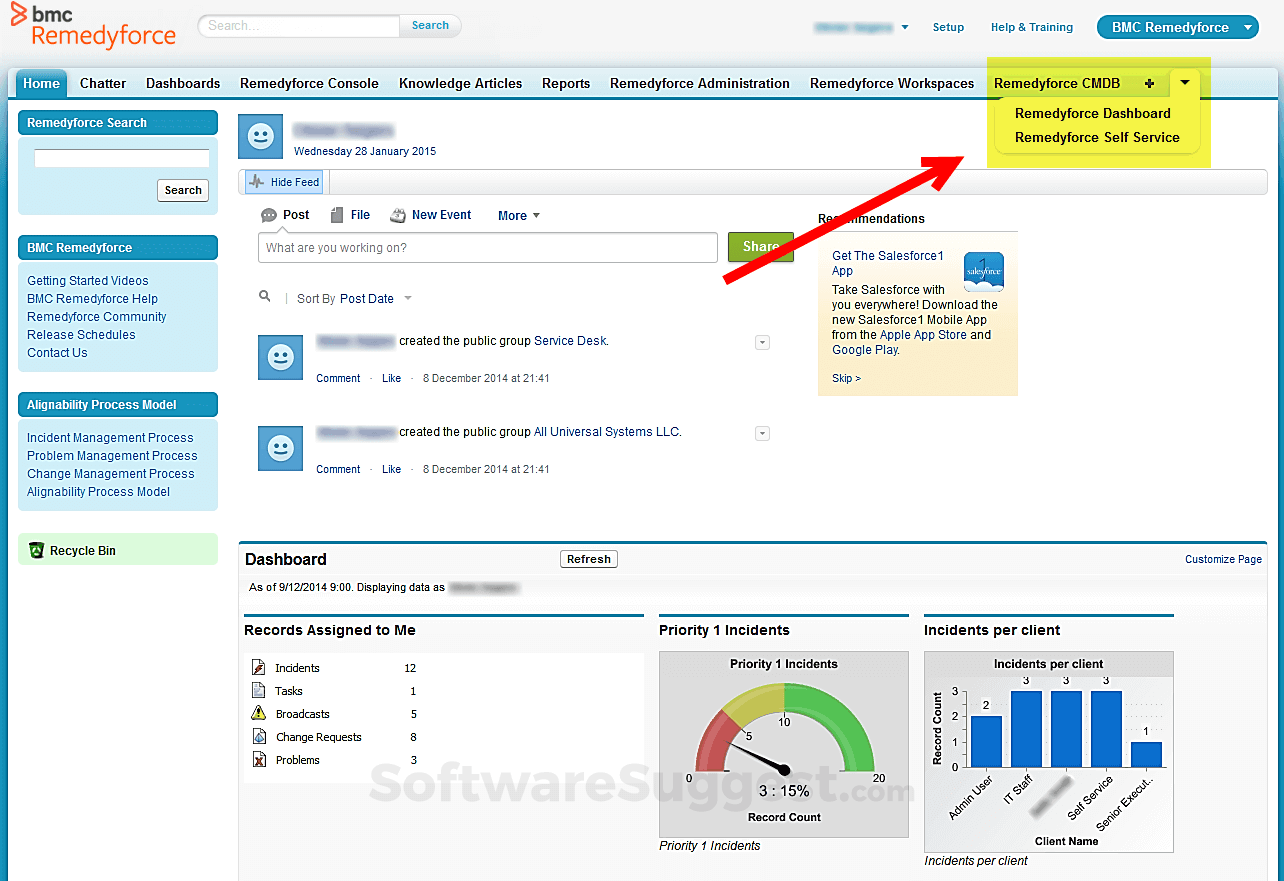Open the Problem Management Process link
Image resolution: width=1284 pixels, height=881 pixels.
tap(112, 456)
